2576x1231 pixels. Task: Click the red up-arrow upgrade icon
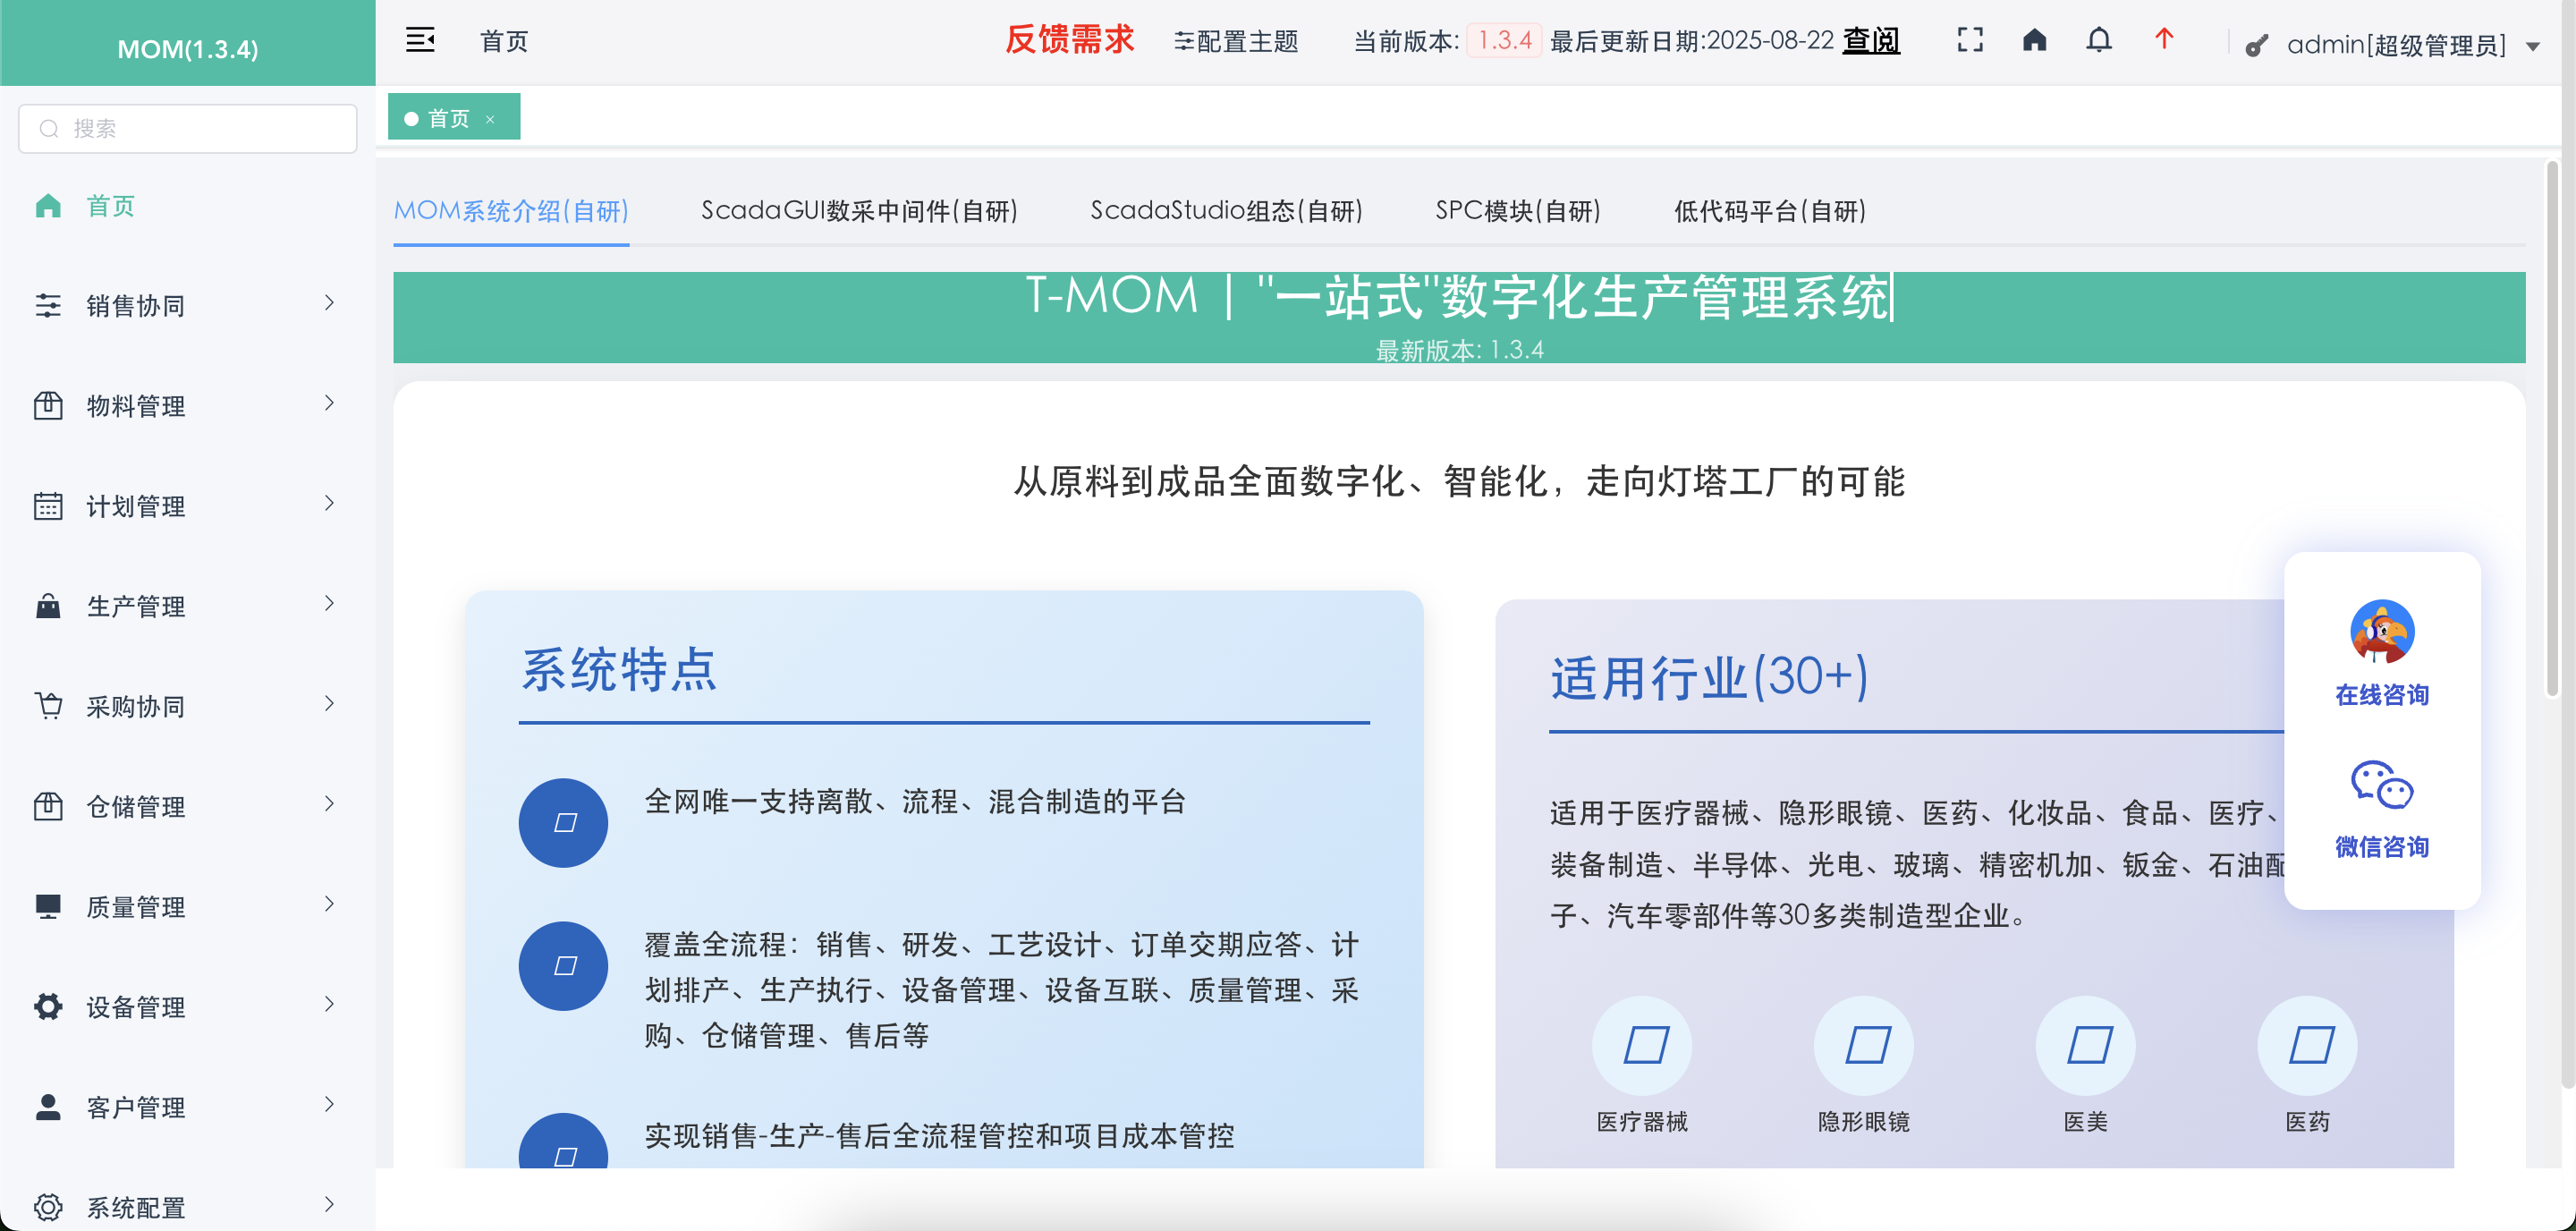2164,39
